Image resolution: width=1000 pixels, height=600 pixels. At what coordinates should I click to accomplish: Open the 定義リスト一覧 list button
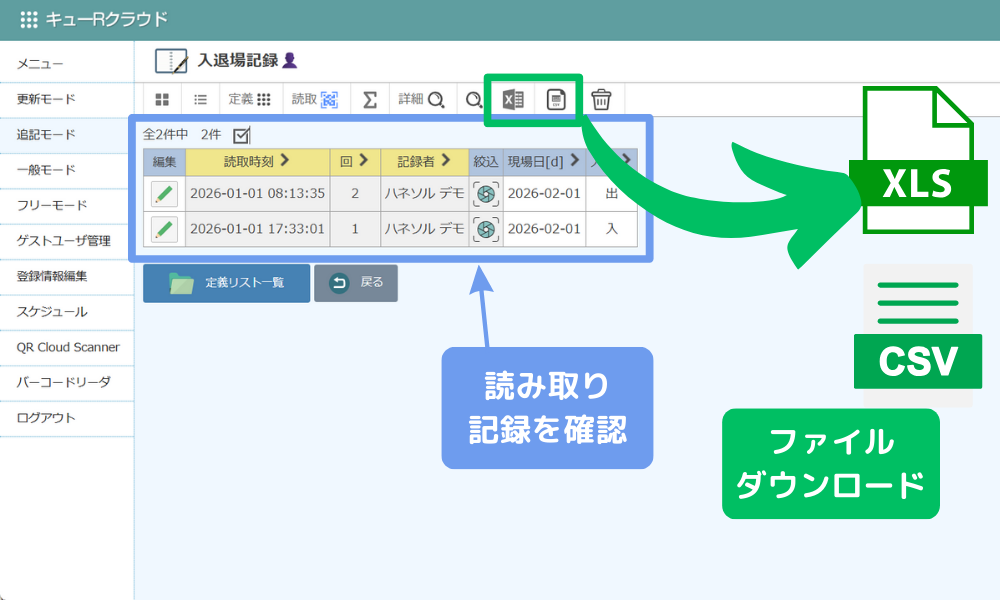226,282
